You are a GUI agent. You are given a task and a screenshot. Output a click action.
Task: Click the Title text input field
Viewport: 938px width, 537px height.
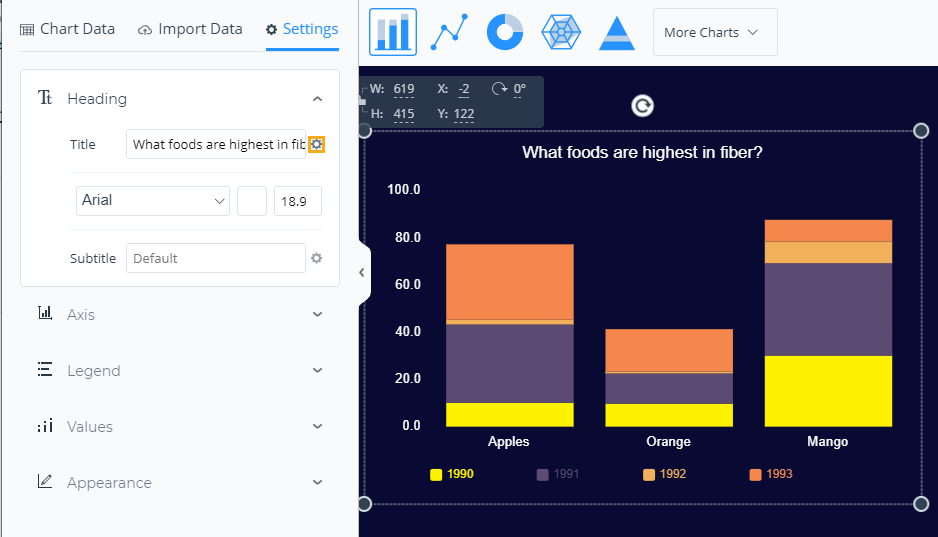(216, 145)
